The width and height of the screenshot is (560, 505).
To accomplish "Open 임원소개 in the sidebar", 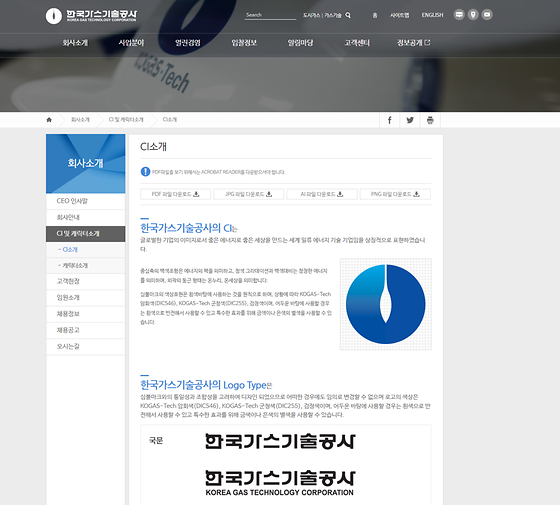I will (86, 298).
